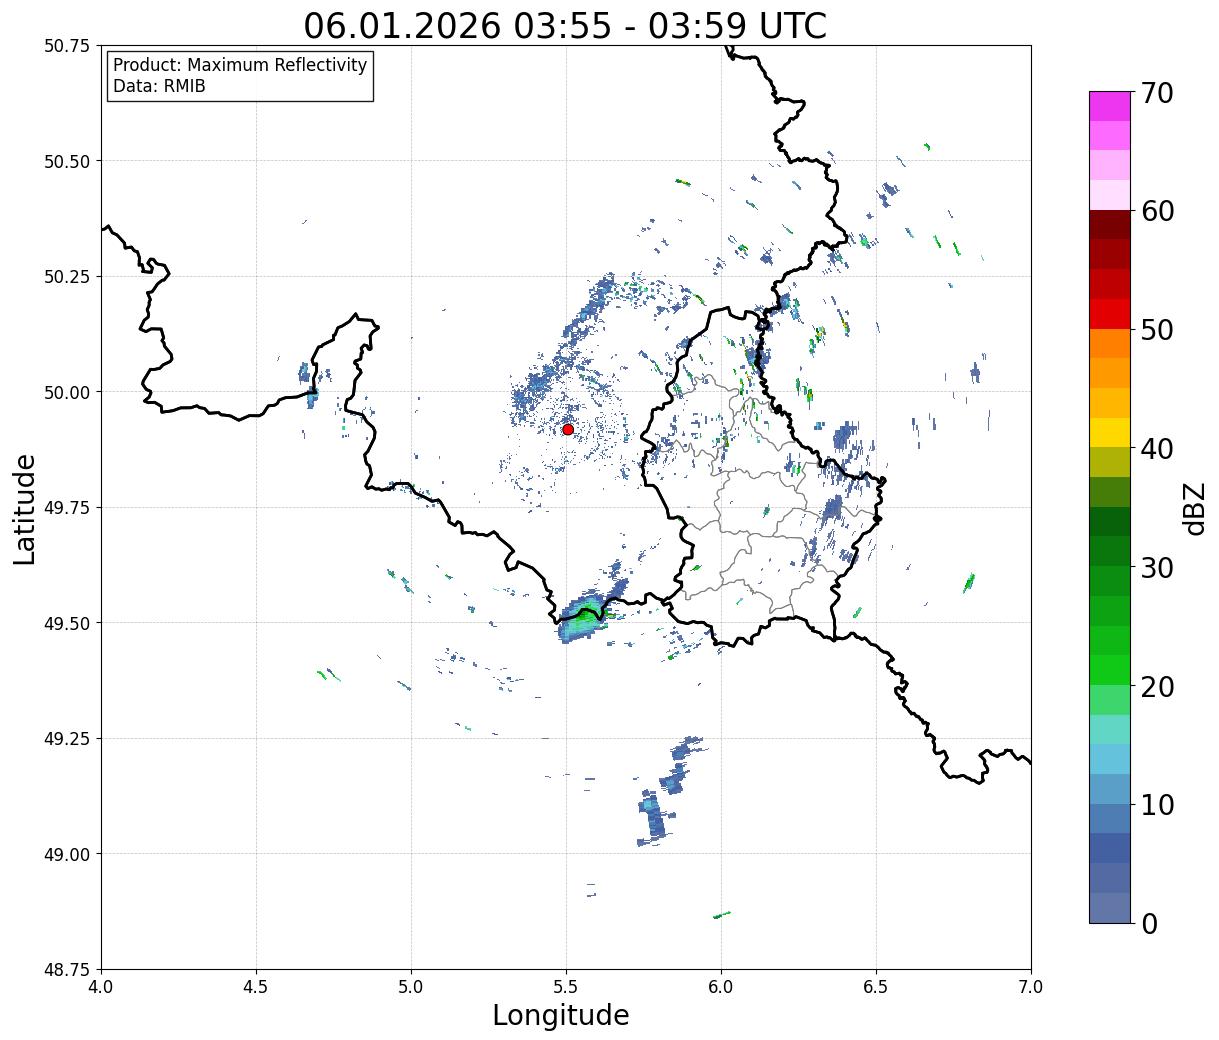Click the longitude tick label 7.0
1219x1040 pixels.
point(1031,987)
